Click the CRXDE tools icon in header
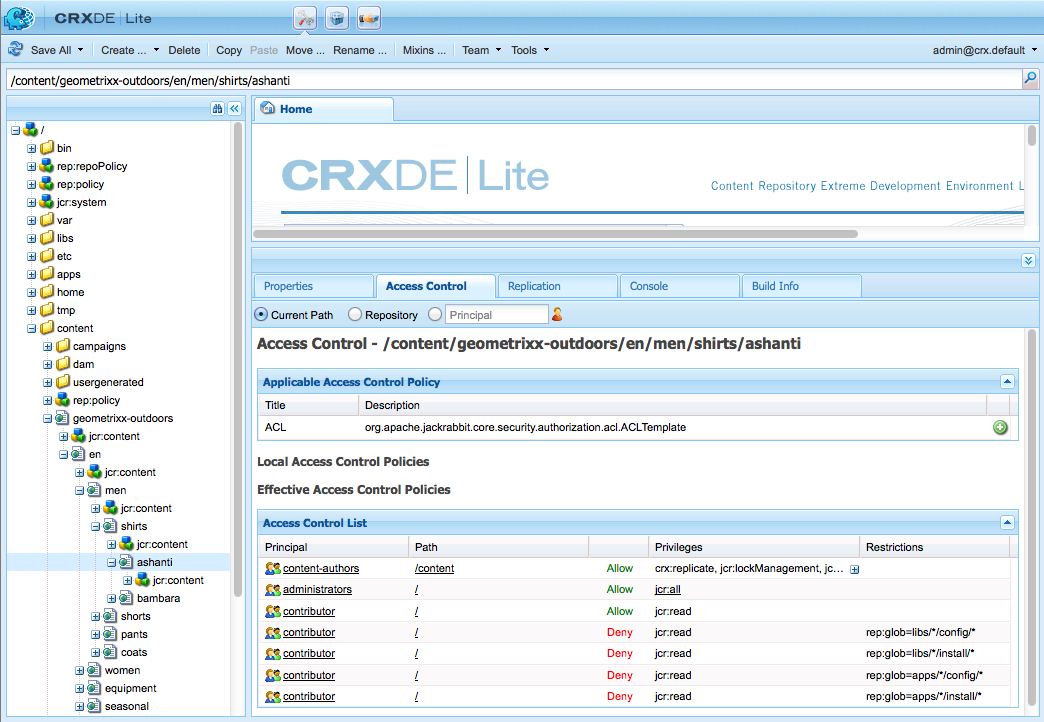 tap(305, 18)
